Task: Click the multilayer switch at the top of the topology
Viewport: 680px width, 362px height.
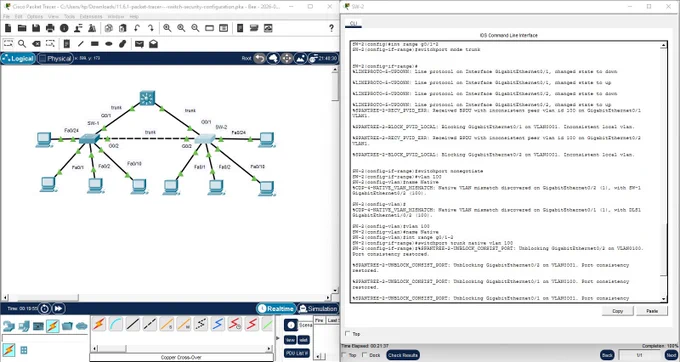Action: tap(147, 98)
